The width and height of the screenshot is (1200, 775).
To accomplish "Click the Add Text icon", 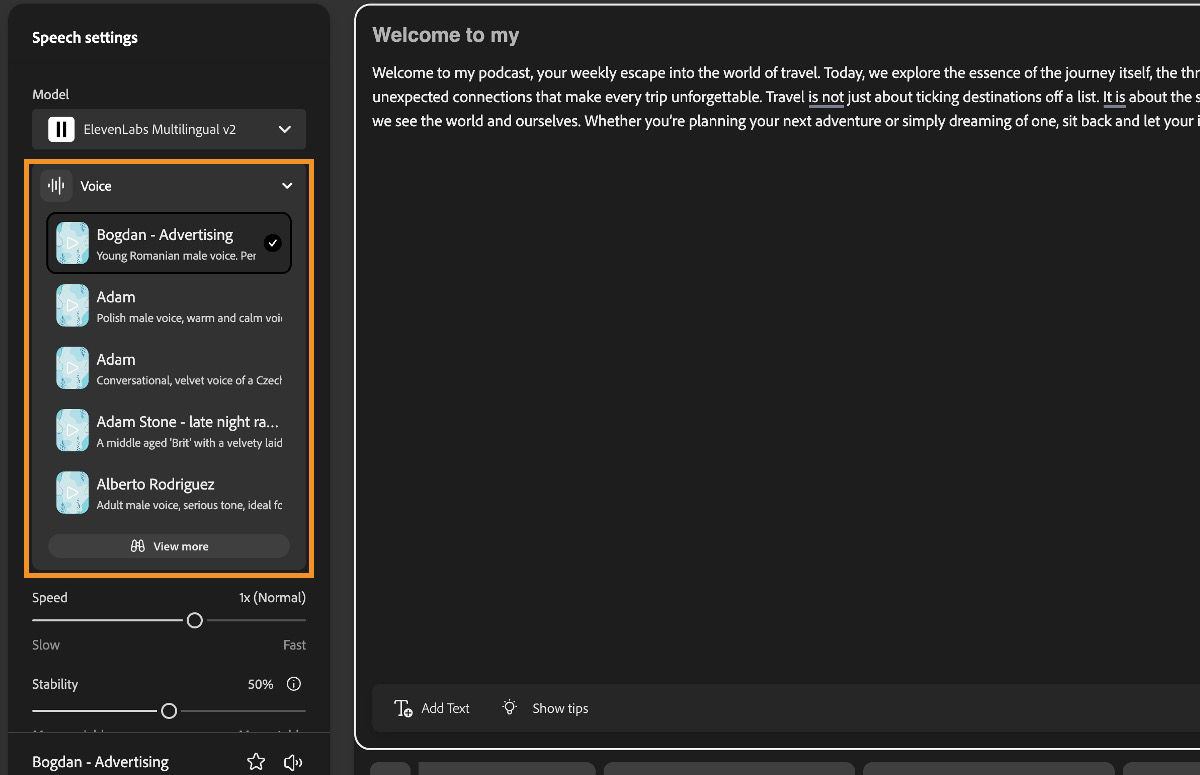I will [x=404, y=708].
